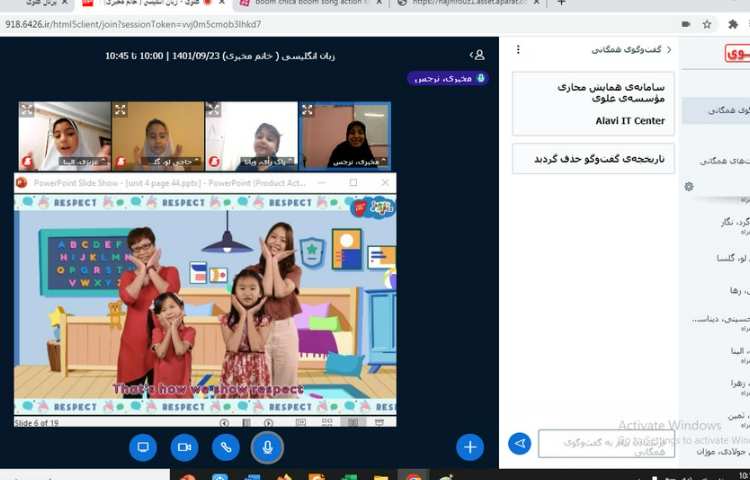Open the blue plus actions menu

click(x=470, y=447)
